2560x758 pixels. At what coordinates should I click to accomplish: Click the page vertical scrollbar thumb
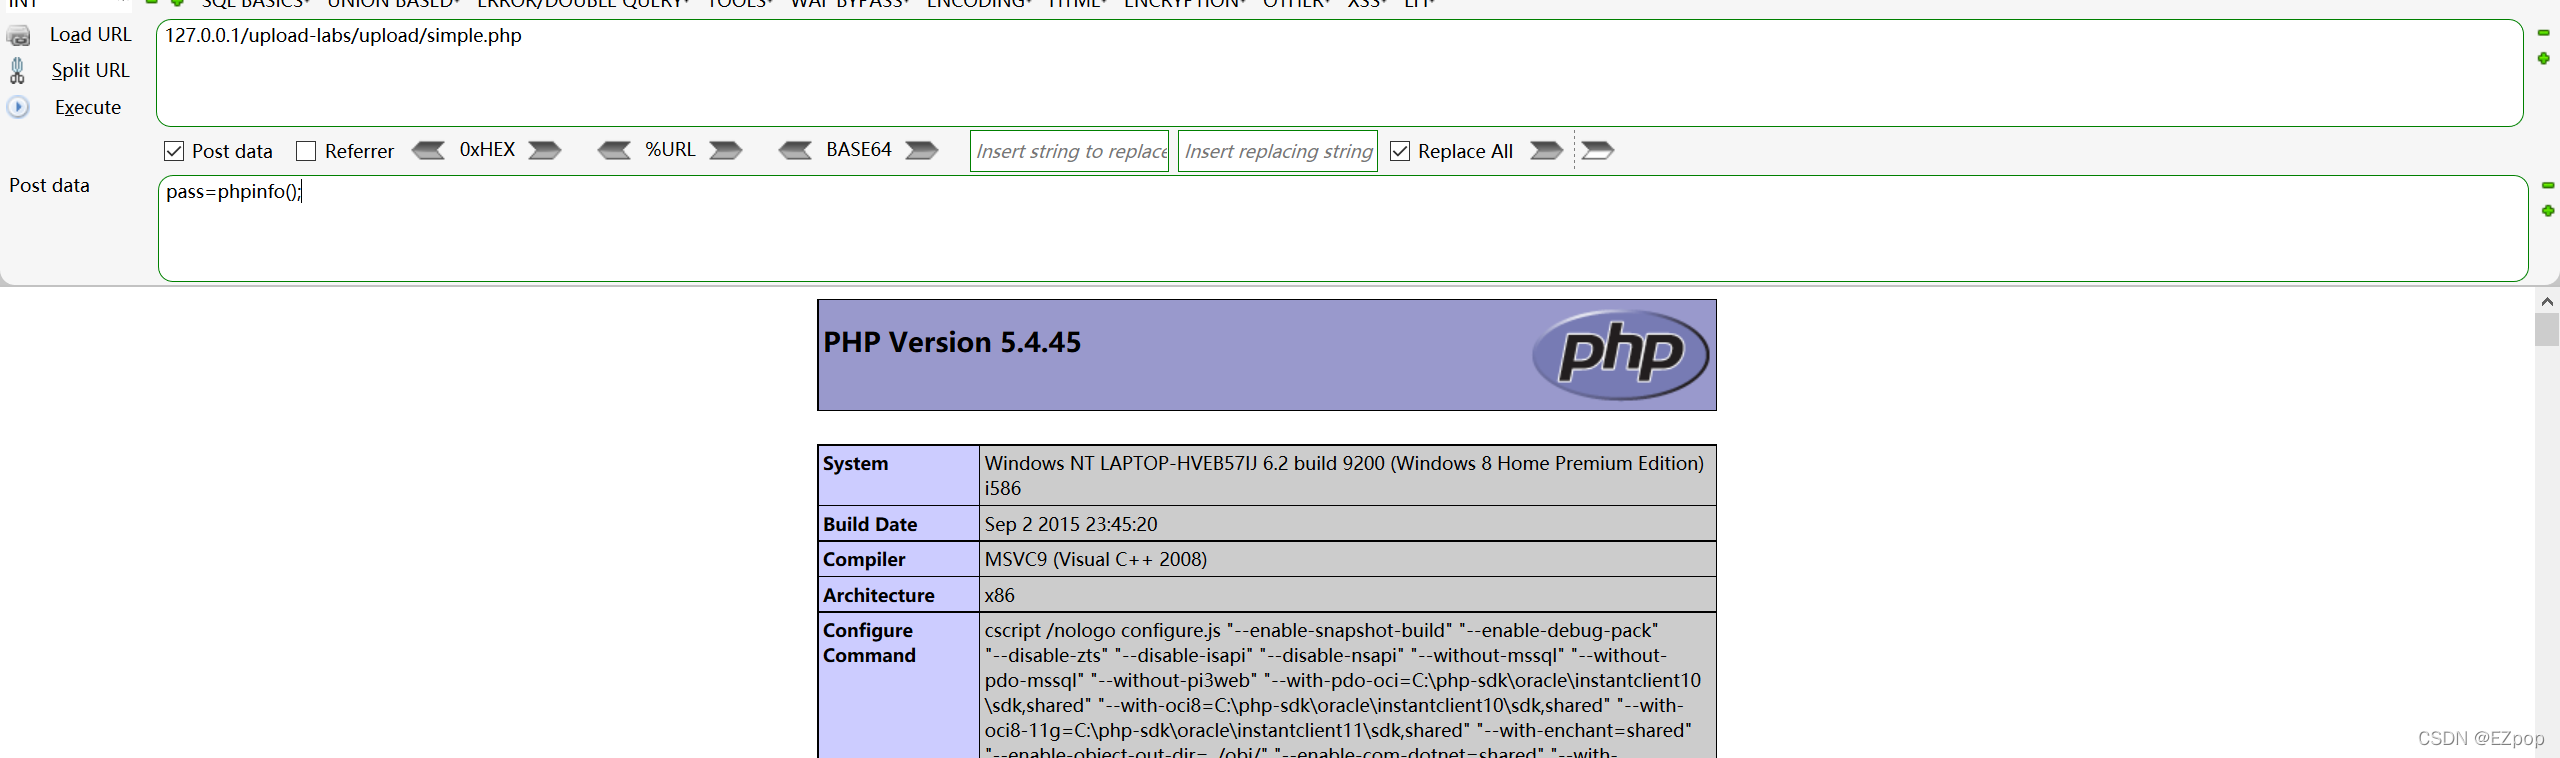click(2547, 329)
